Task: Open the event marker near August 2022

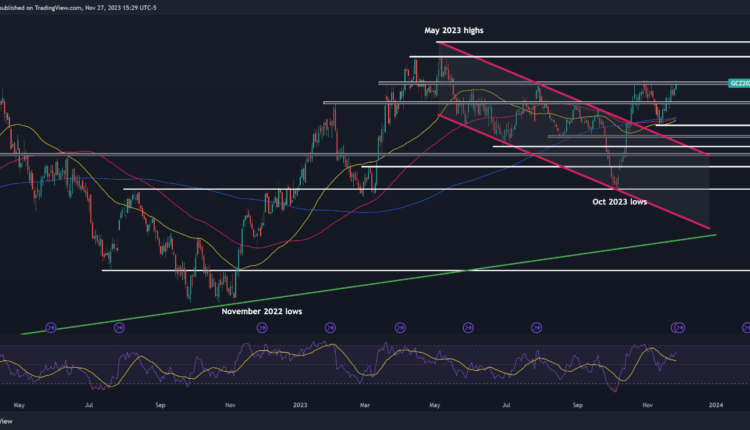Action: (x=119, y=326)
